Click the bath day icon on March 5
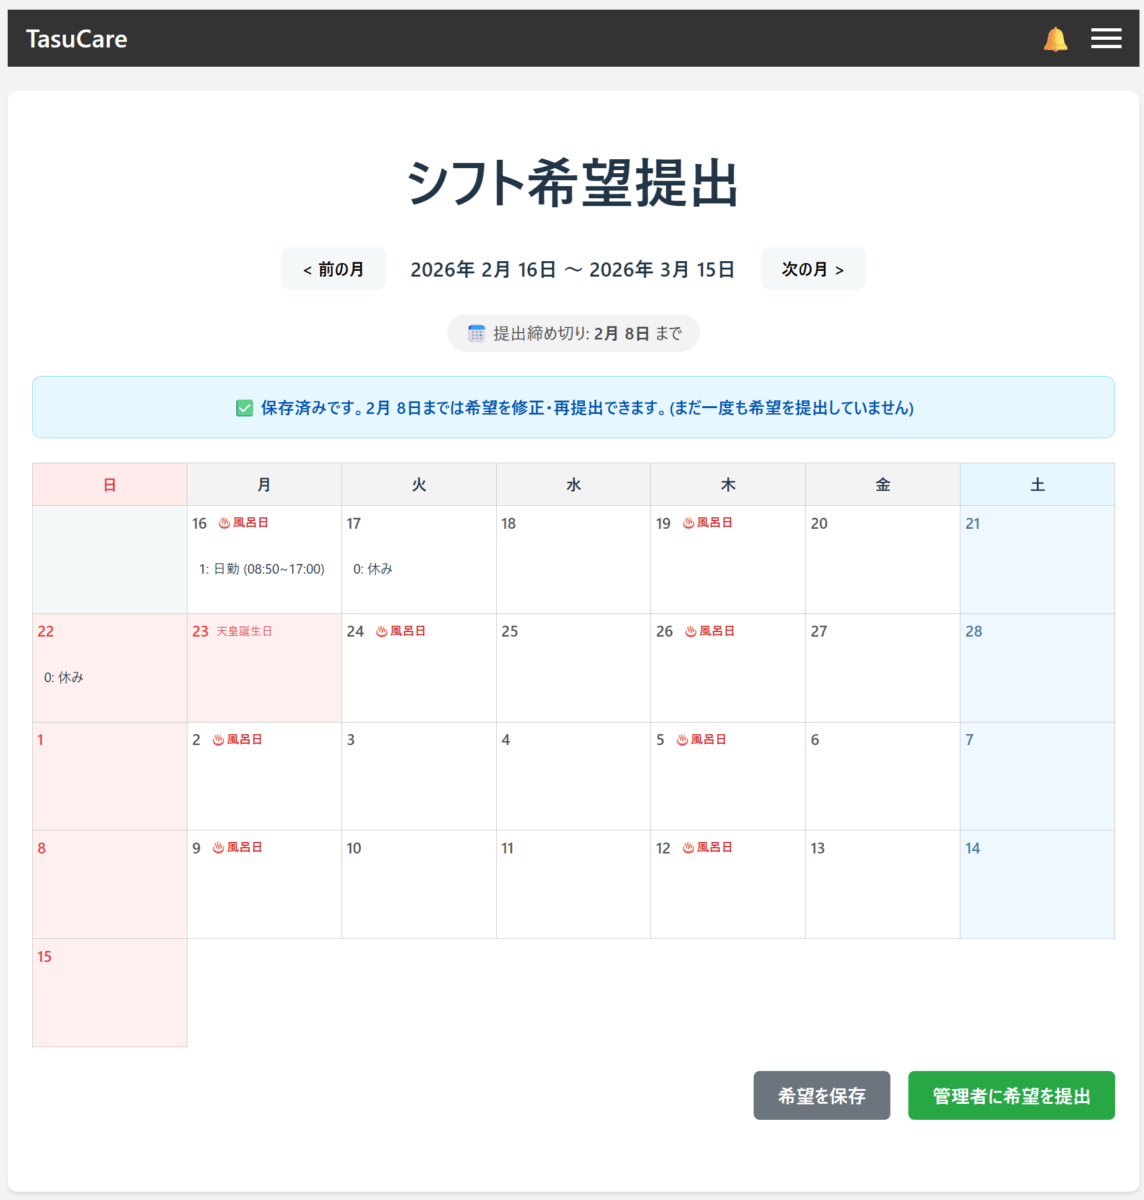This screenshot has width=1144, height=1200. [x=682, y=740]
